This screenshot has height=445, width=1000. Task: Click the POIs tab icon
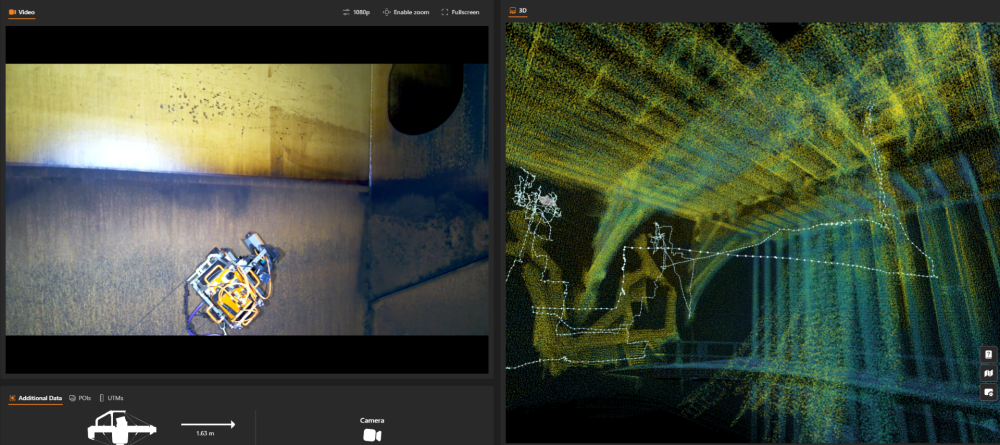pyautogui.click(x=73, y=398)
